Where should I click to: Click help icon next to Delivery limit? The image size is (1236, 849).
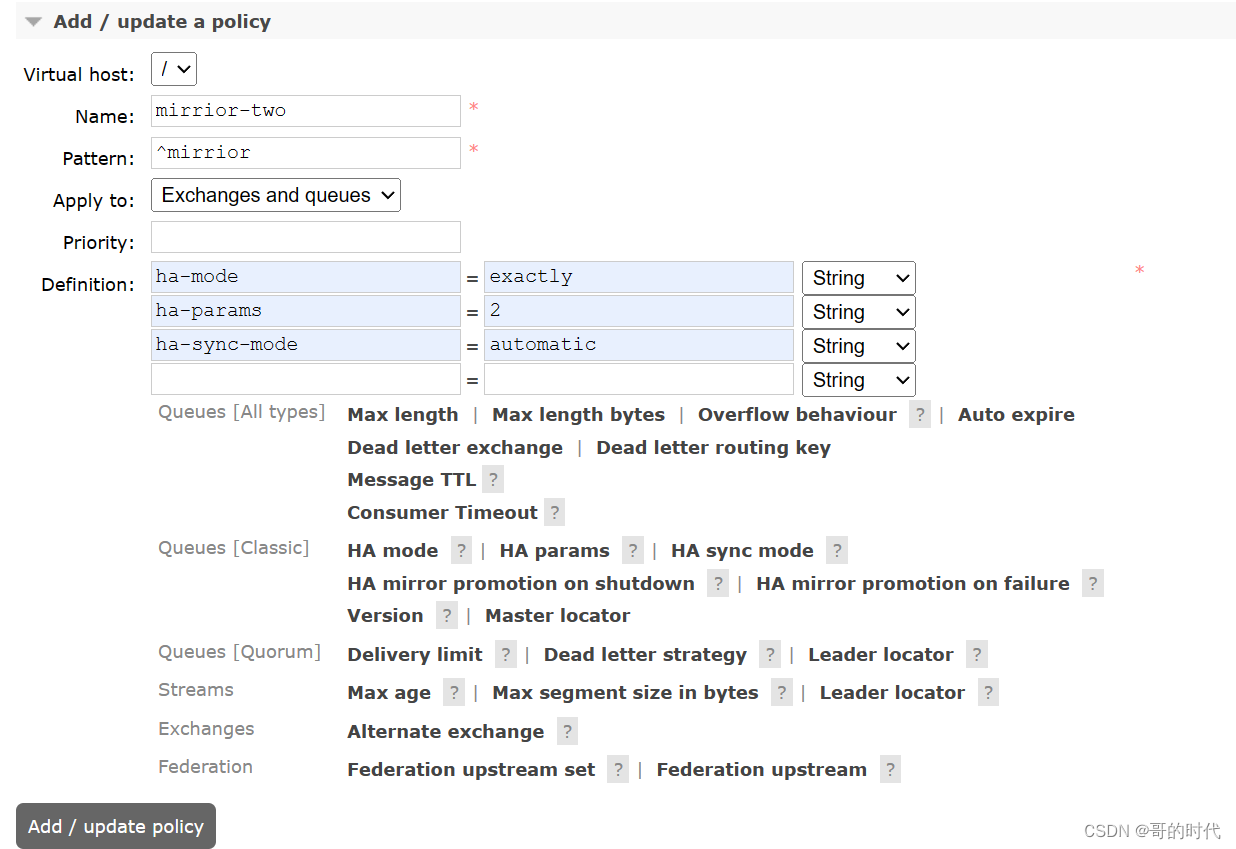click(506, 655)
